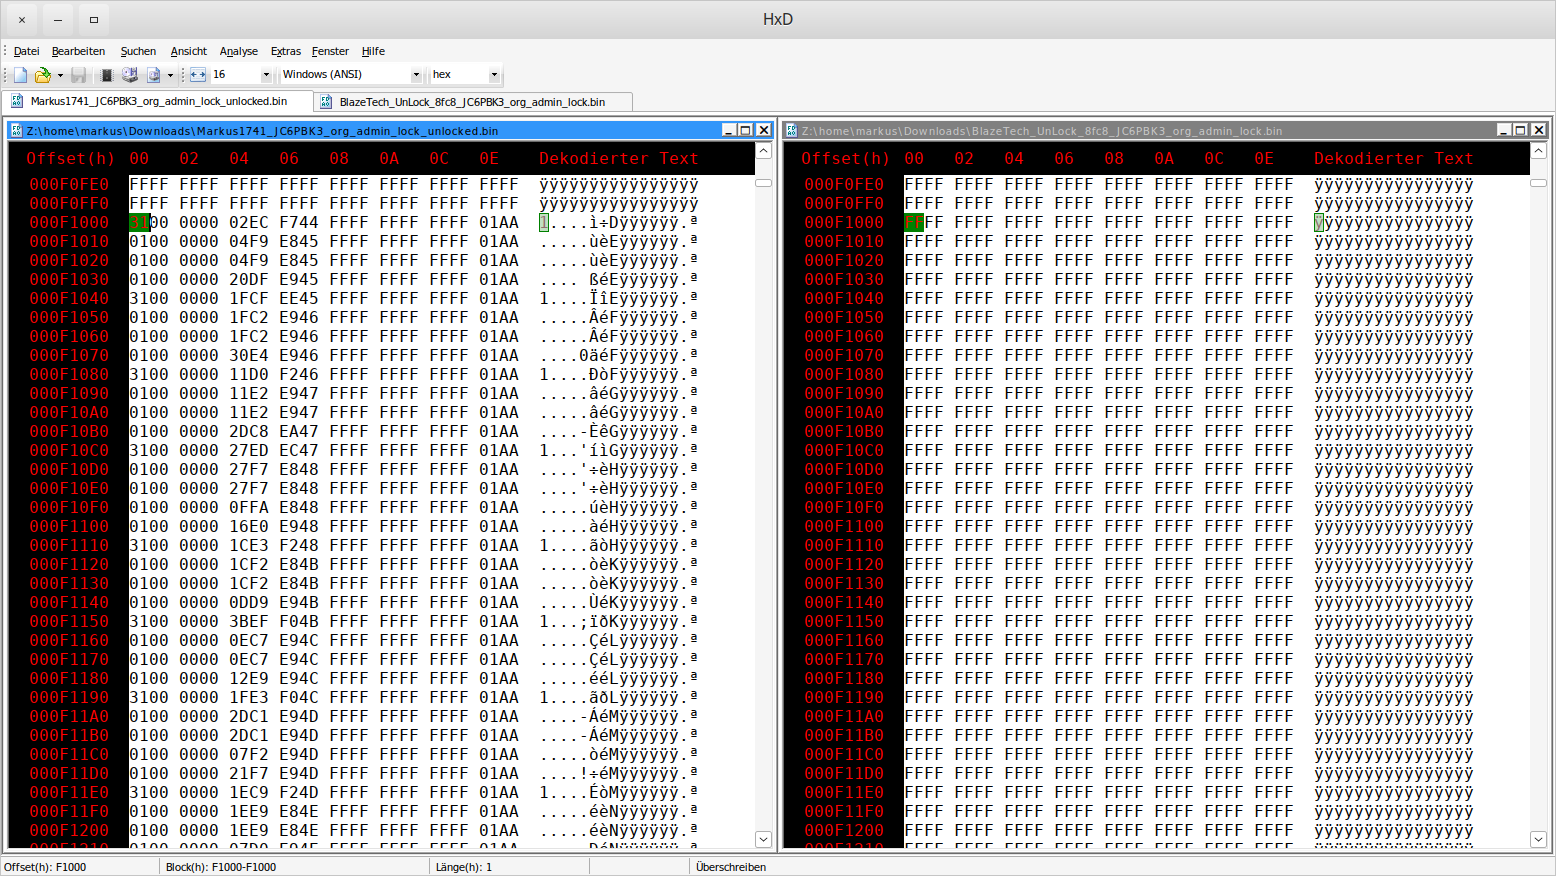Click the bytes-per-row width arrows icon
This screenshot has width=1556, height=876.
[198, 75]
